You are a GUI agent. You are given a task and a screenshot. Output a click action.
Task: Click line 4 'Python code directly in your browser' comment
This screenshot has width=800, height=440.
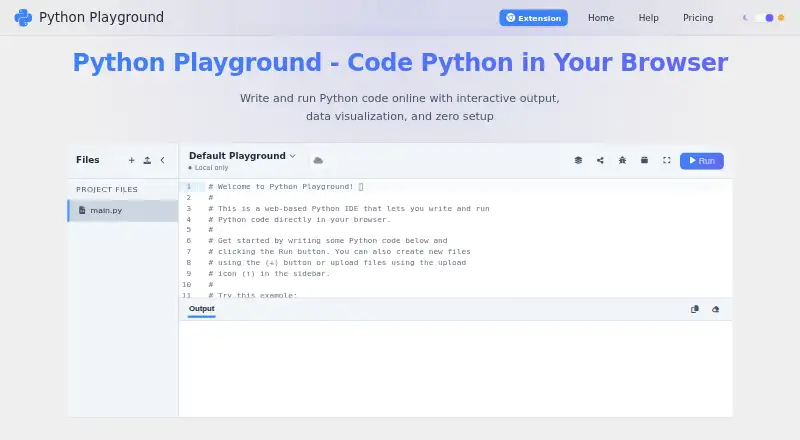[299, 219]
